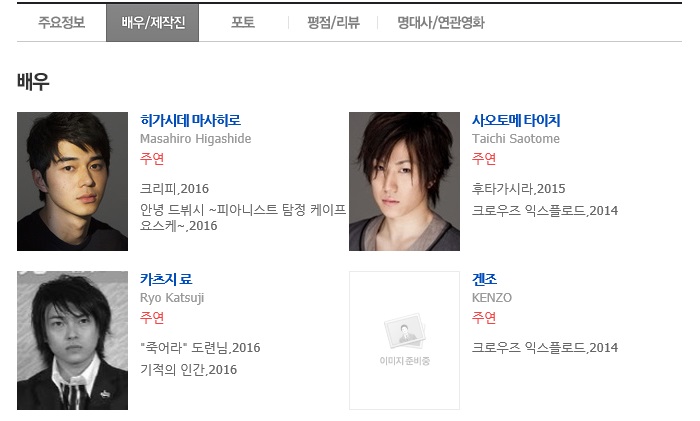Viewport: 700px width, 421px height.
Task: Open the movie 크리피,2016
Action: pos(175,188)
